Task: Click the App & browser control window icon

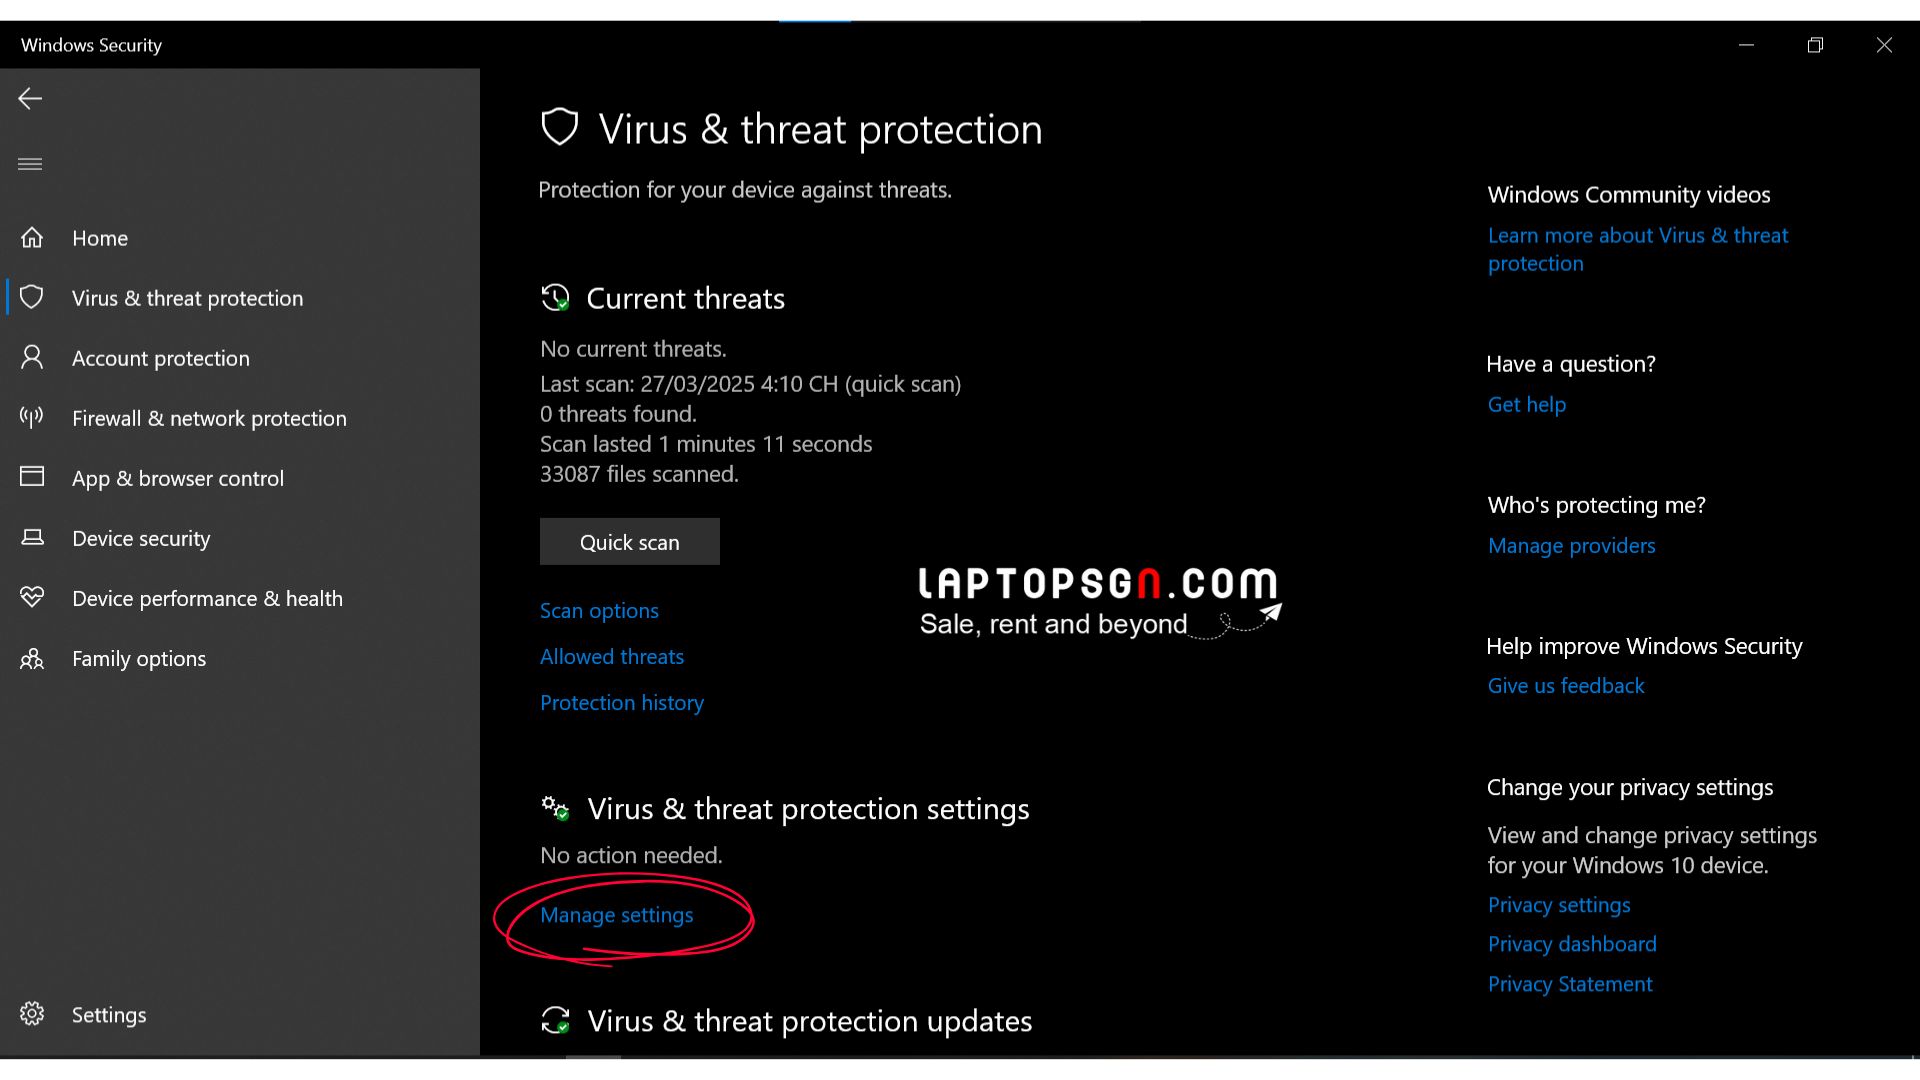Action: point(32,477)
